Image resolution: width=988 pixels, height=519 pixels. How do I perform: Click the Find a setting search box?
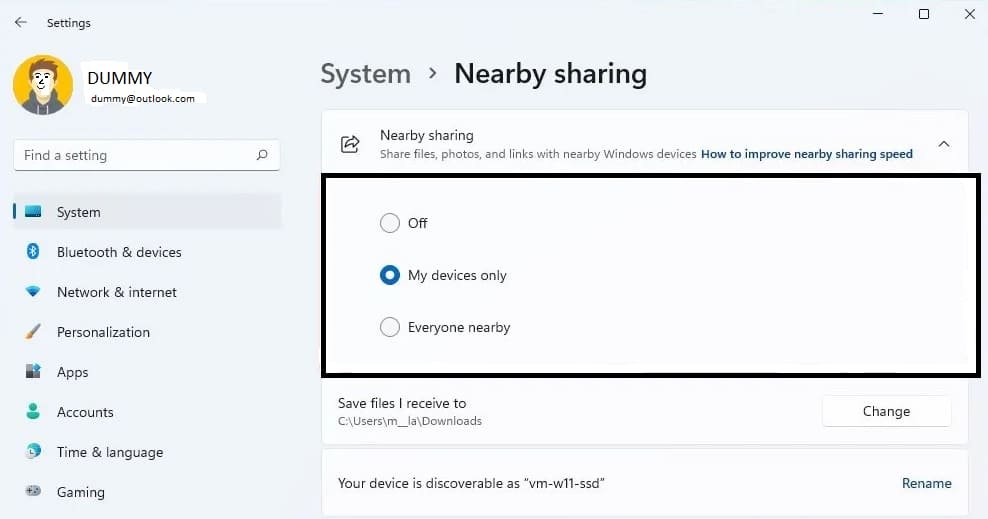(x=135, y=155)
